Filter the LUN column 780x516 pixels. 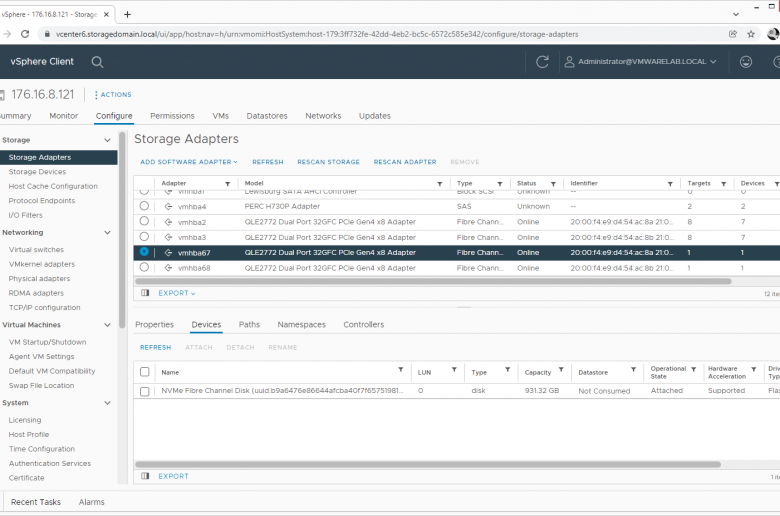tap(454, 369)
